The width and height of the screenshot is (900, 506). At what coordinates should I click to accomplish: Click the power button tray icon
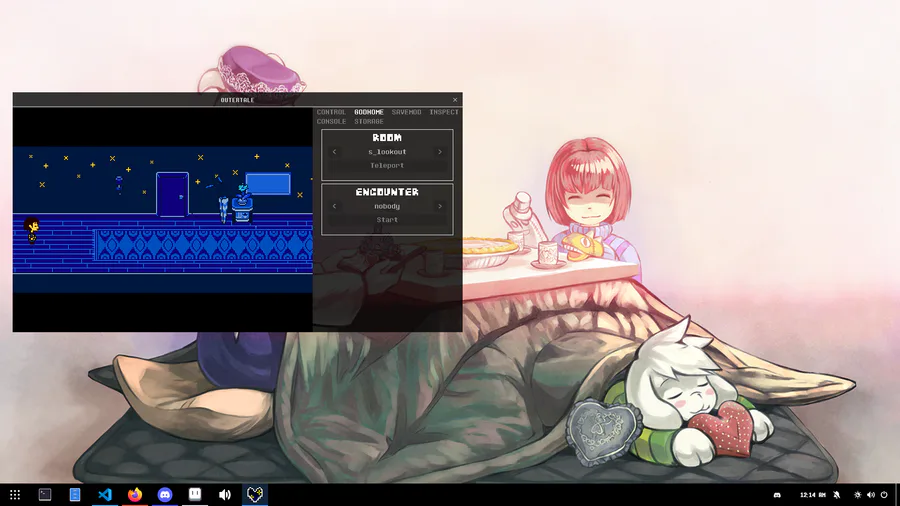(x=884, y=495)
